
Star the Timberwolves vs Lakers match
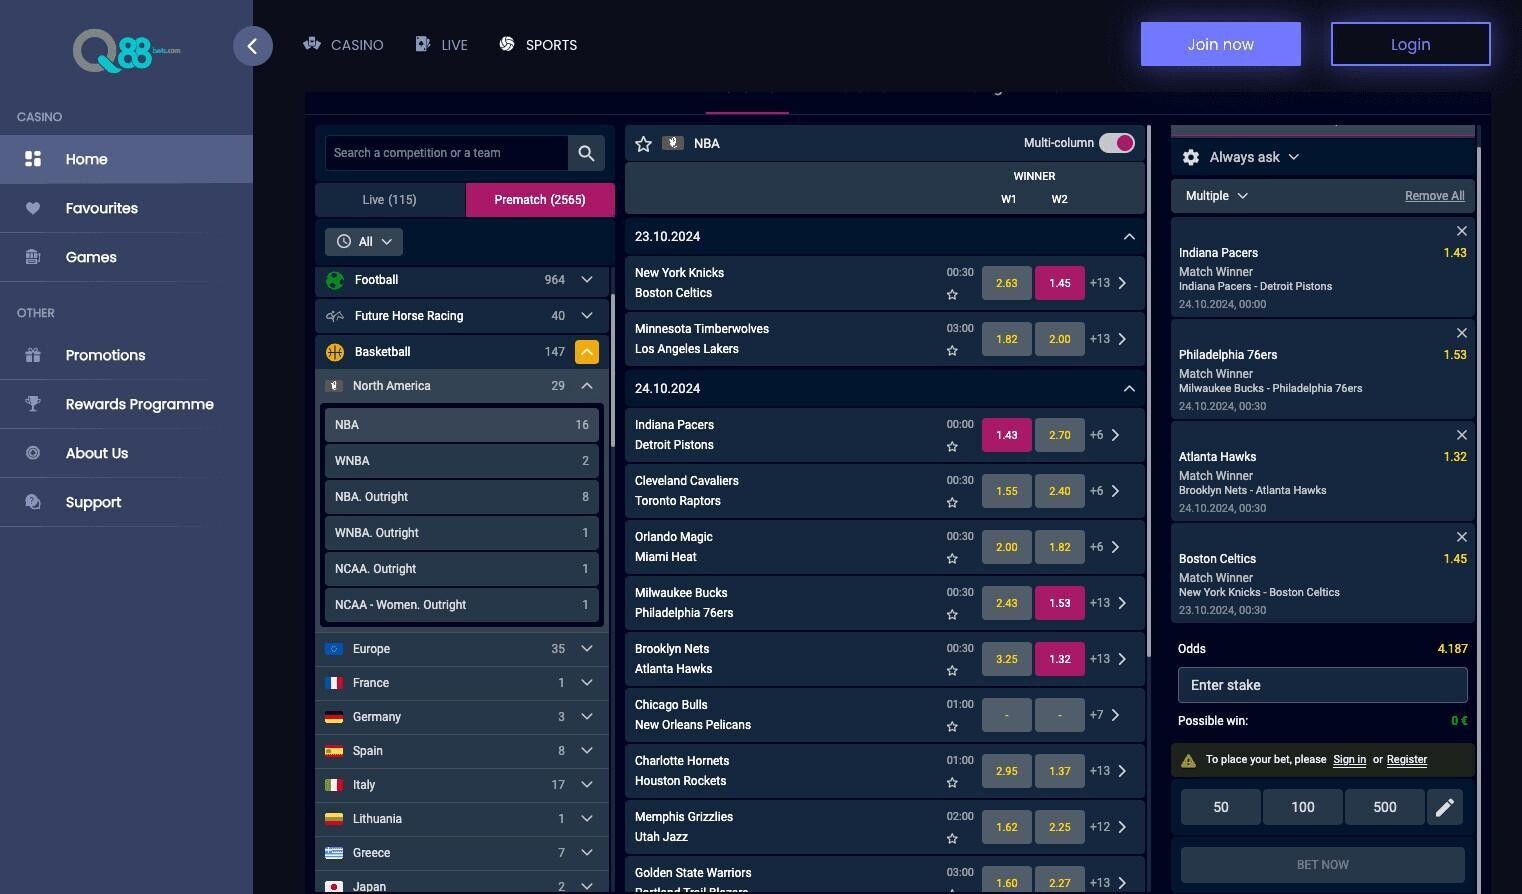tap(952, 350)
